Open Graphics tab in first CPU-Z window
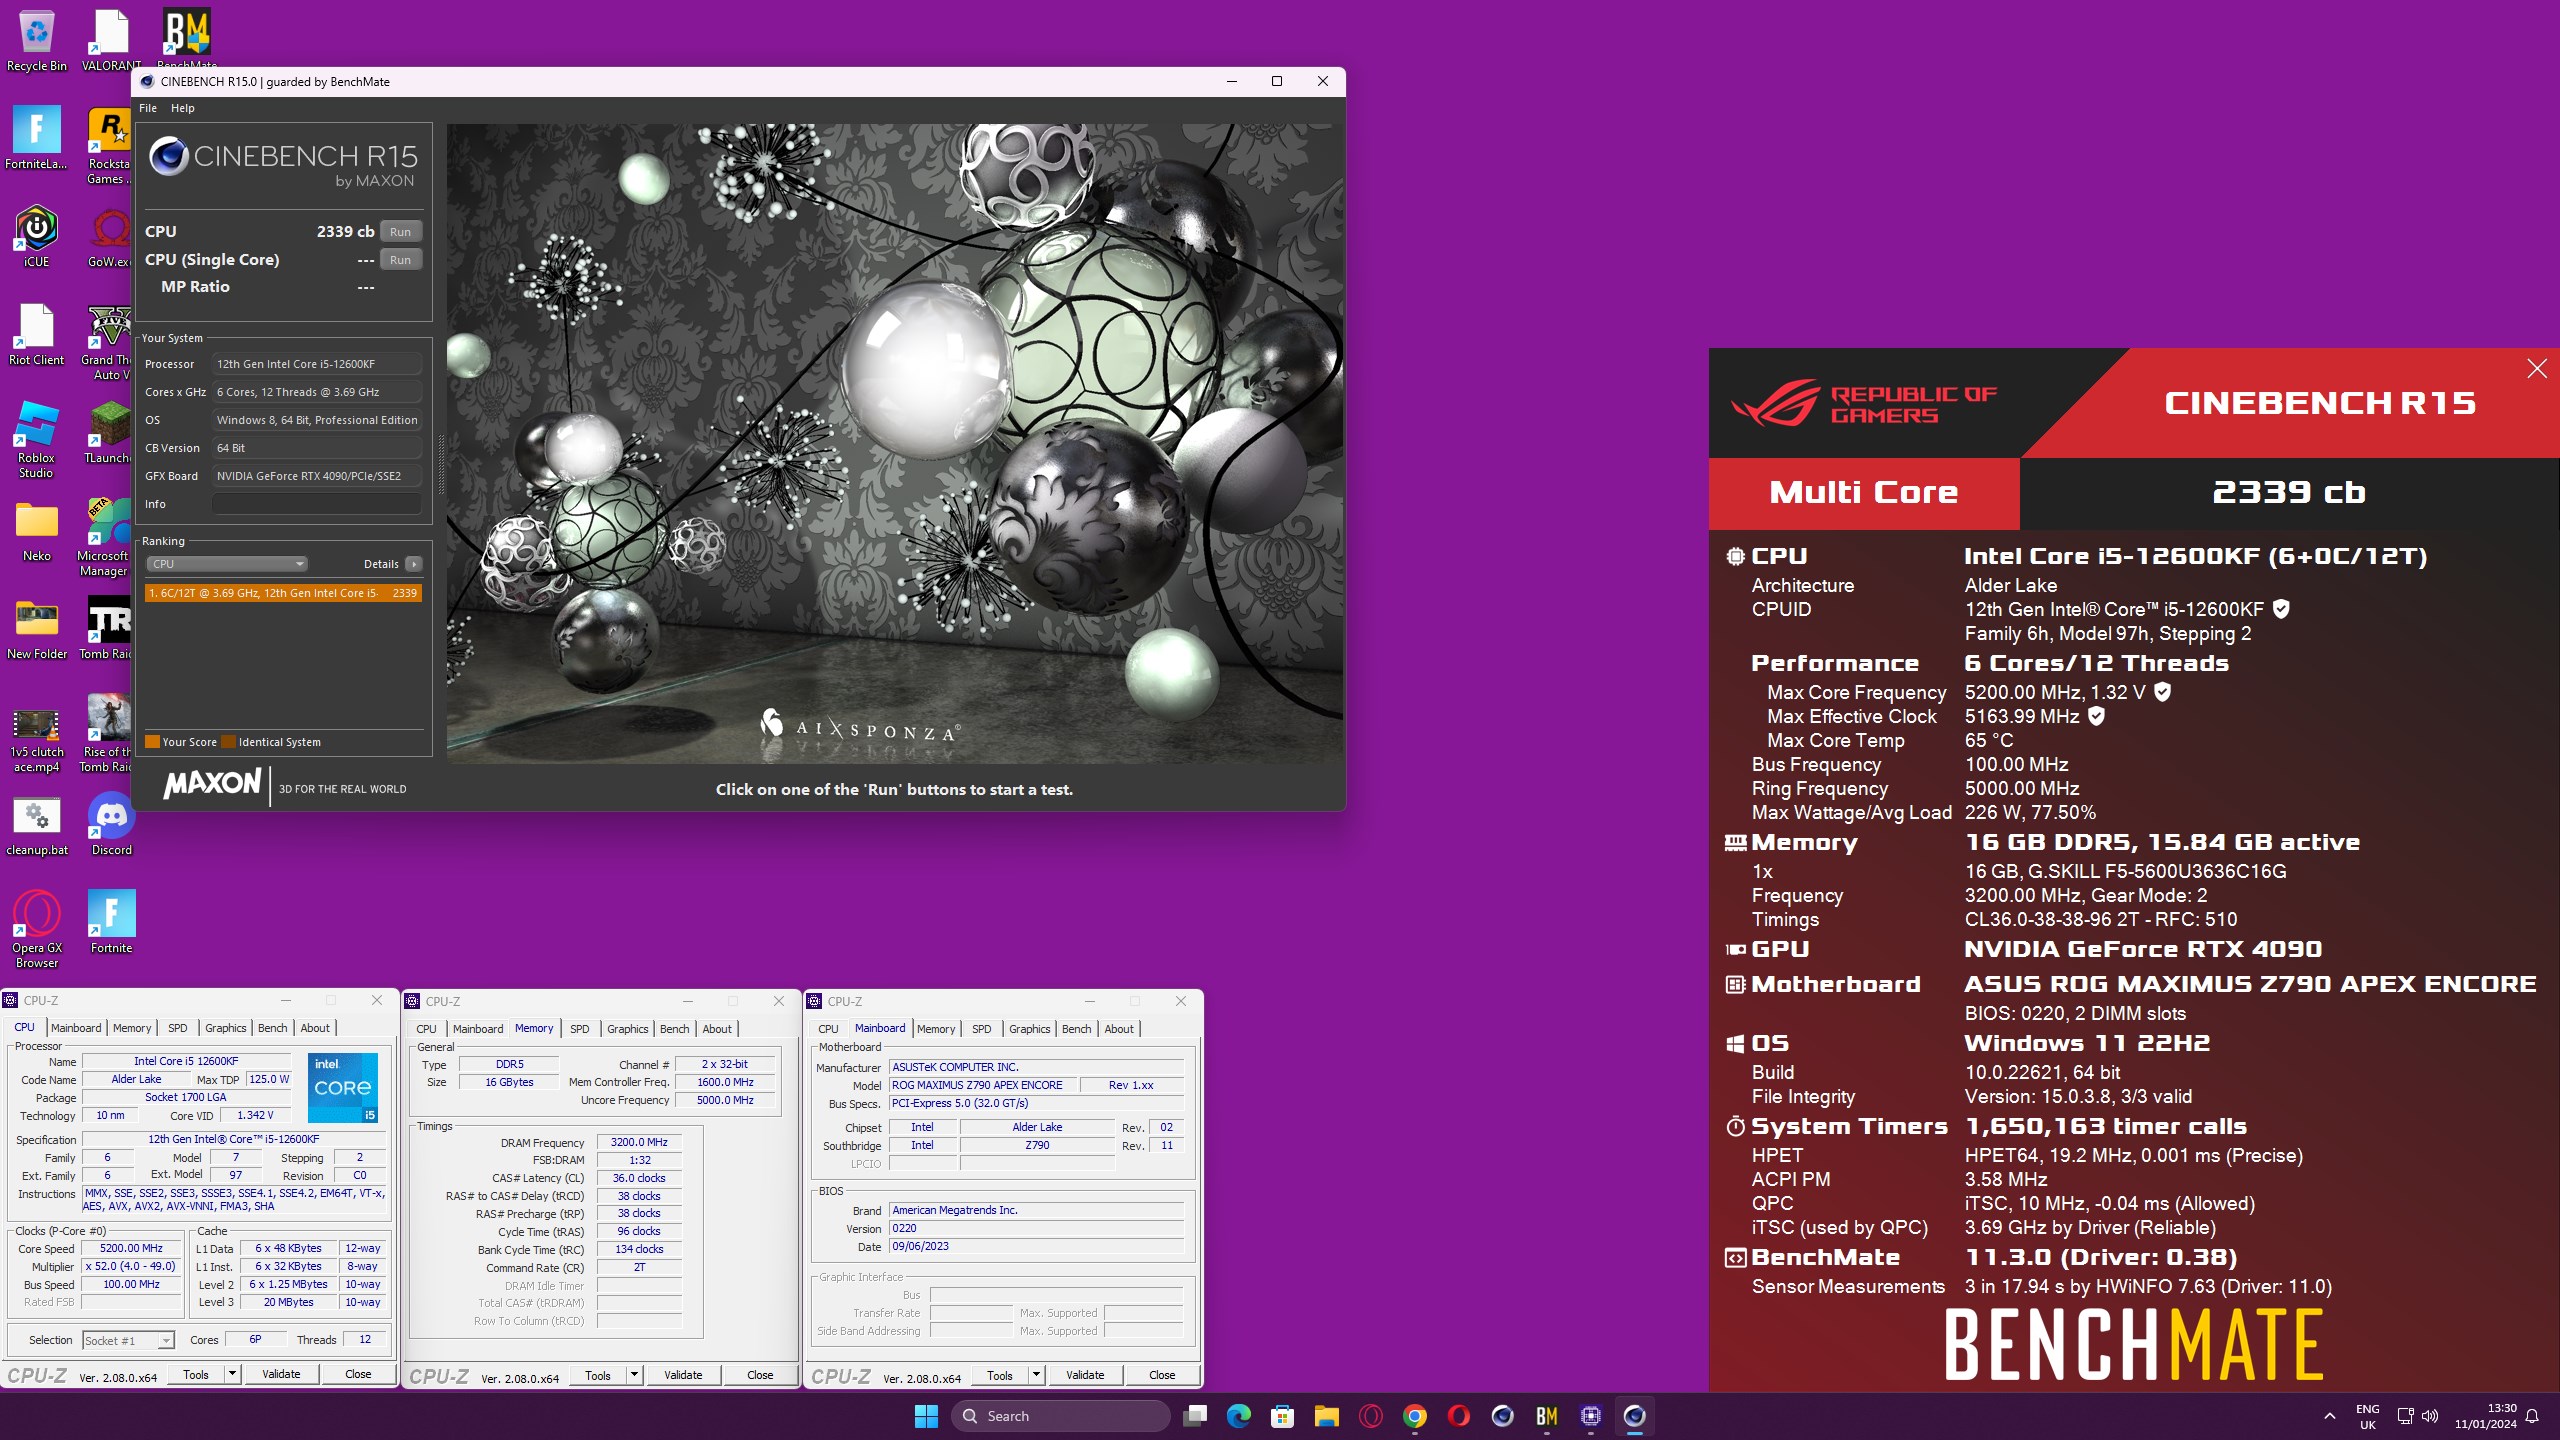Viewport: 2560px width, 1440px height. click(x=226, y=1028)
